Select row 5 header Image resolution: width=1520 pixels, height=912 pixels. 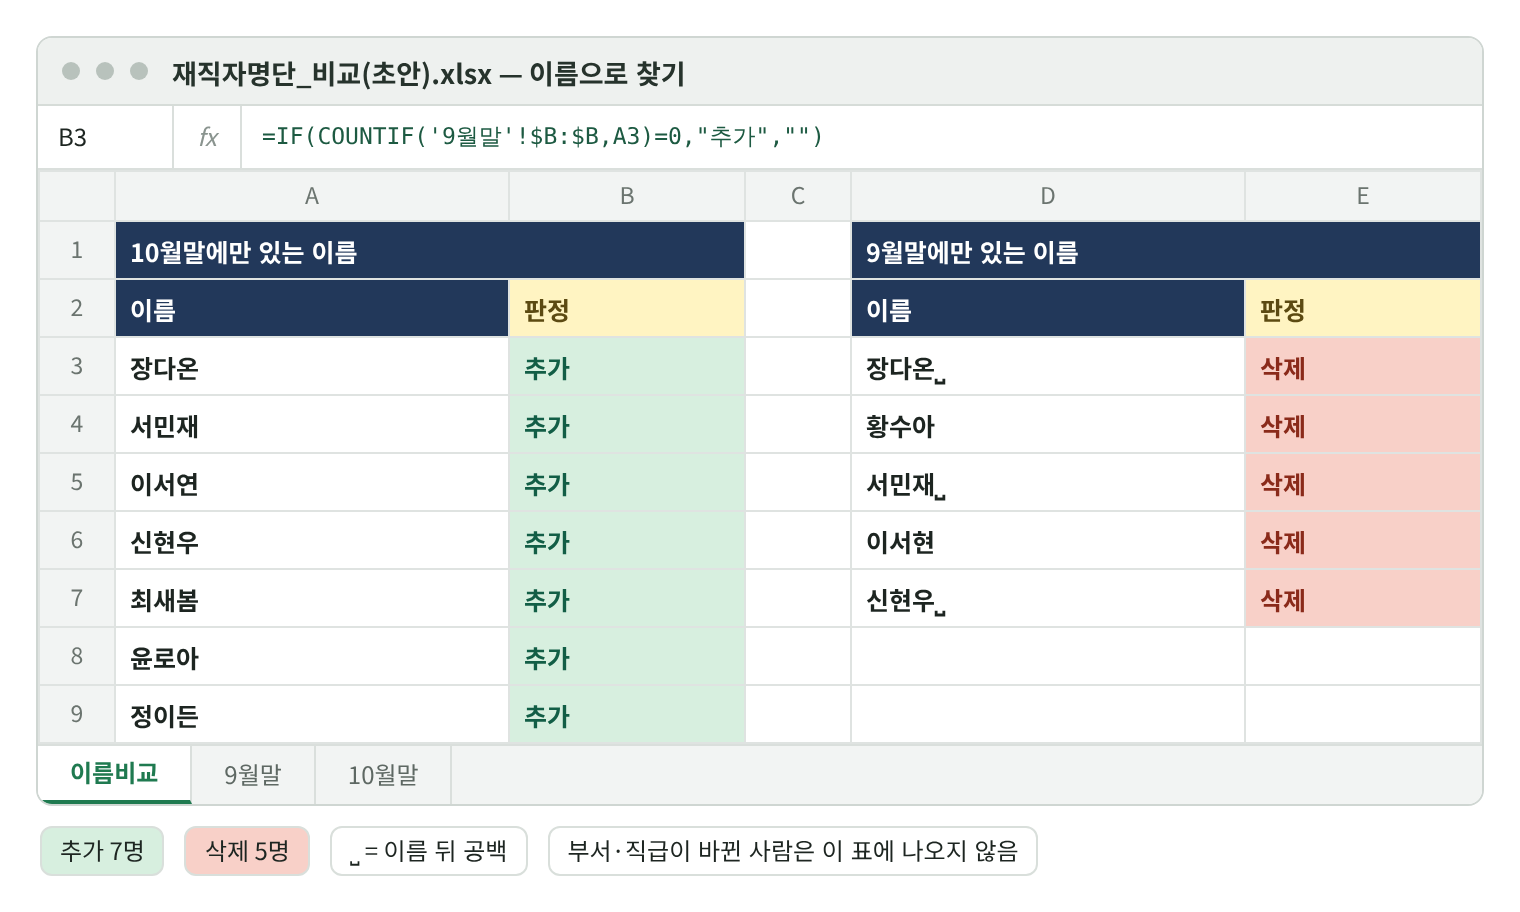click(77, 482)
